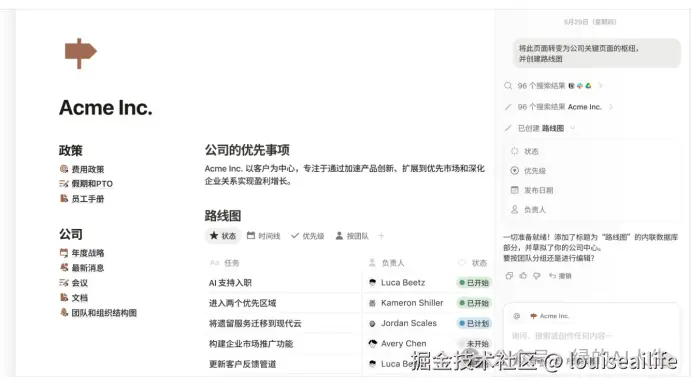Give thumbs up to the AI response
Screen dimensions: 691x386
[x=523, y=276]
